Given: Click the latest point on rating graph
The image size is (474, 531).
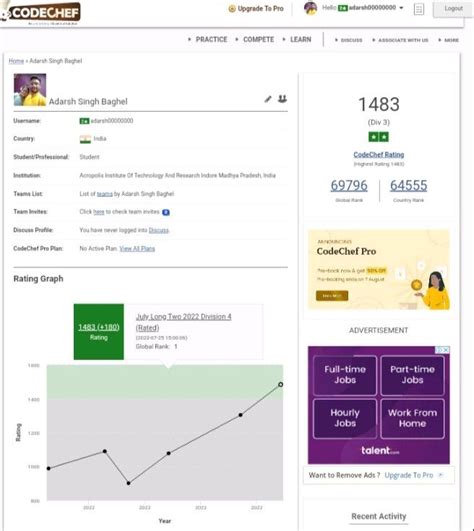Looking at the screenshot, I should click(280, 384).
